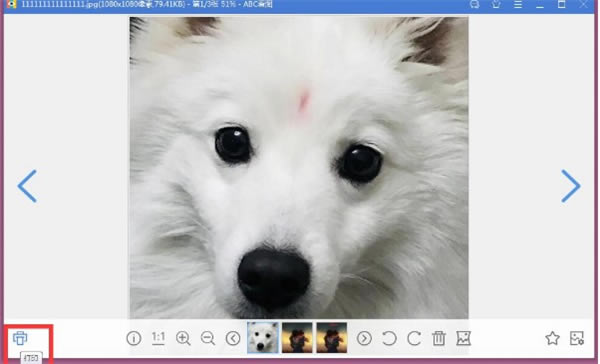Set the image to actual size with 1:1
Screen dimensions: 600x364
158,338
